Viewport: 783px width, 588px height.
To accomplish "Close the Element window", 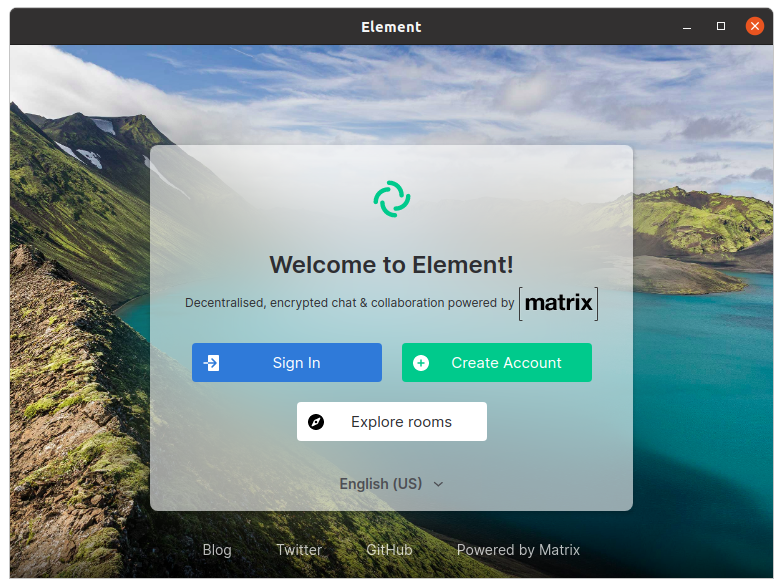I will point(755,26).
